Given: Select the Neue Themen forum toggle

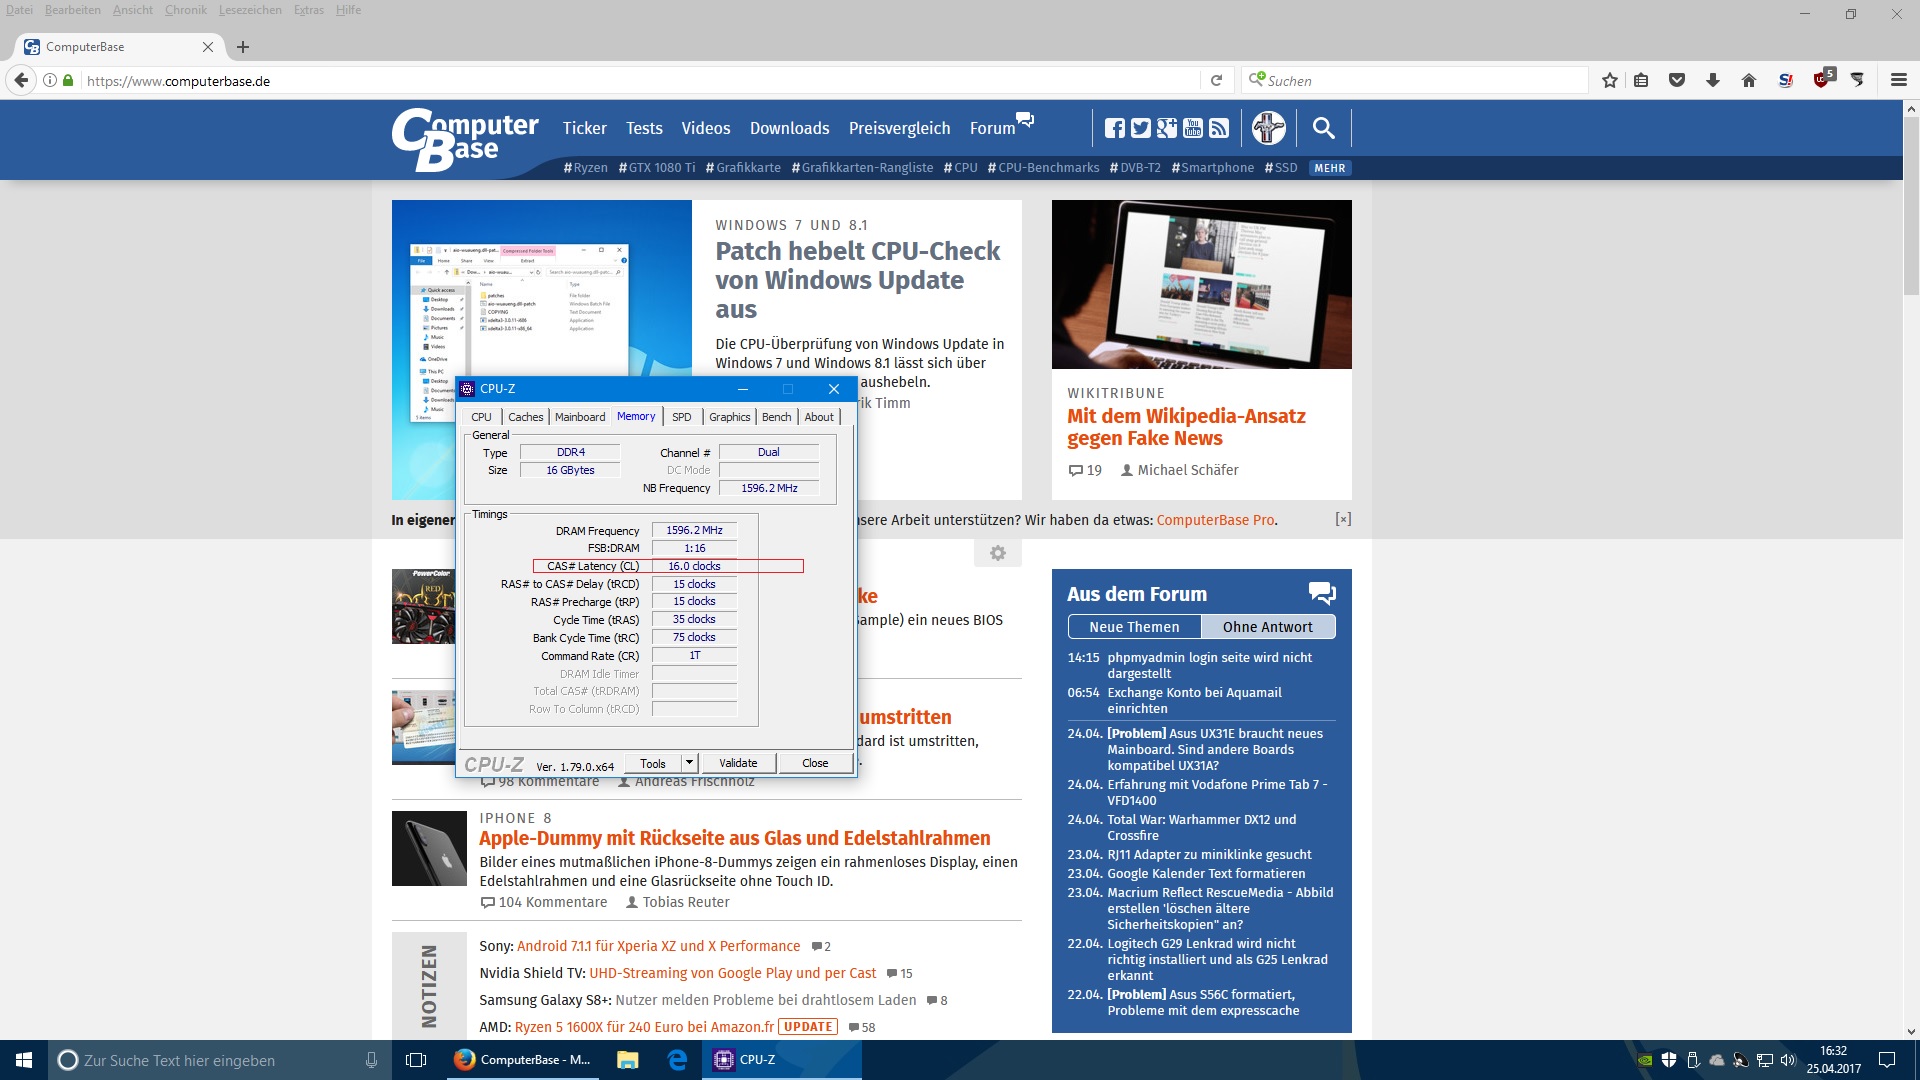Looking at the screenshot, I should click(1134, 627).
